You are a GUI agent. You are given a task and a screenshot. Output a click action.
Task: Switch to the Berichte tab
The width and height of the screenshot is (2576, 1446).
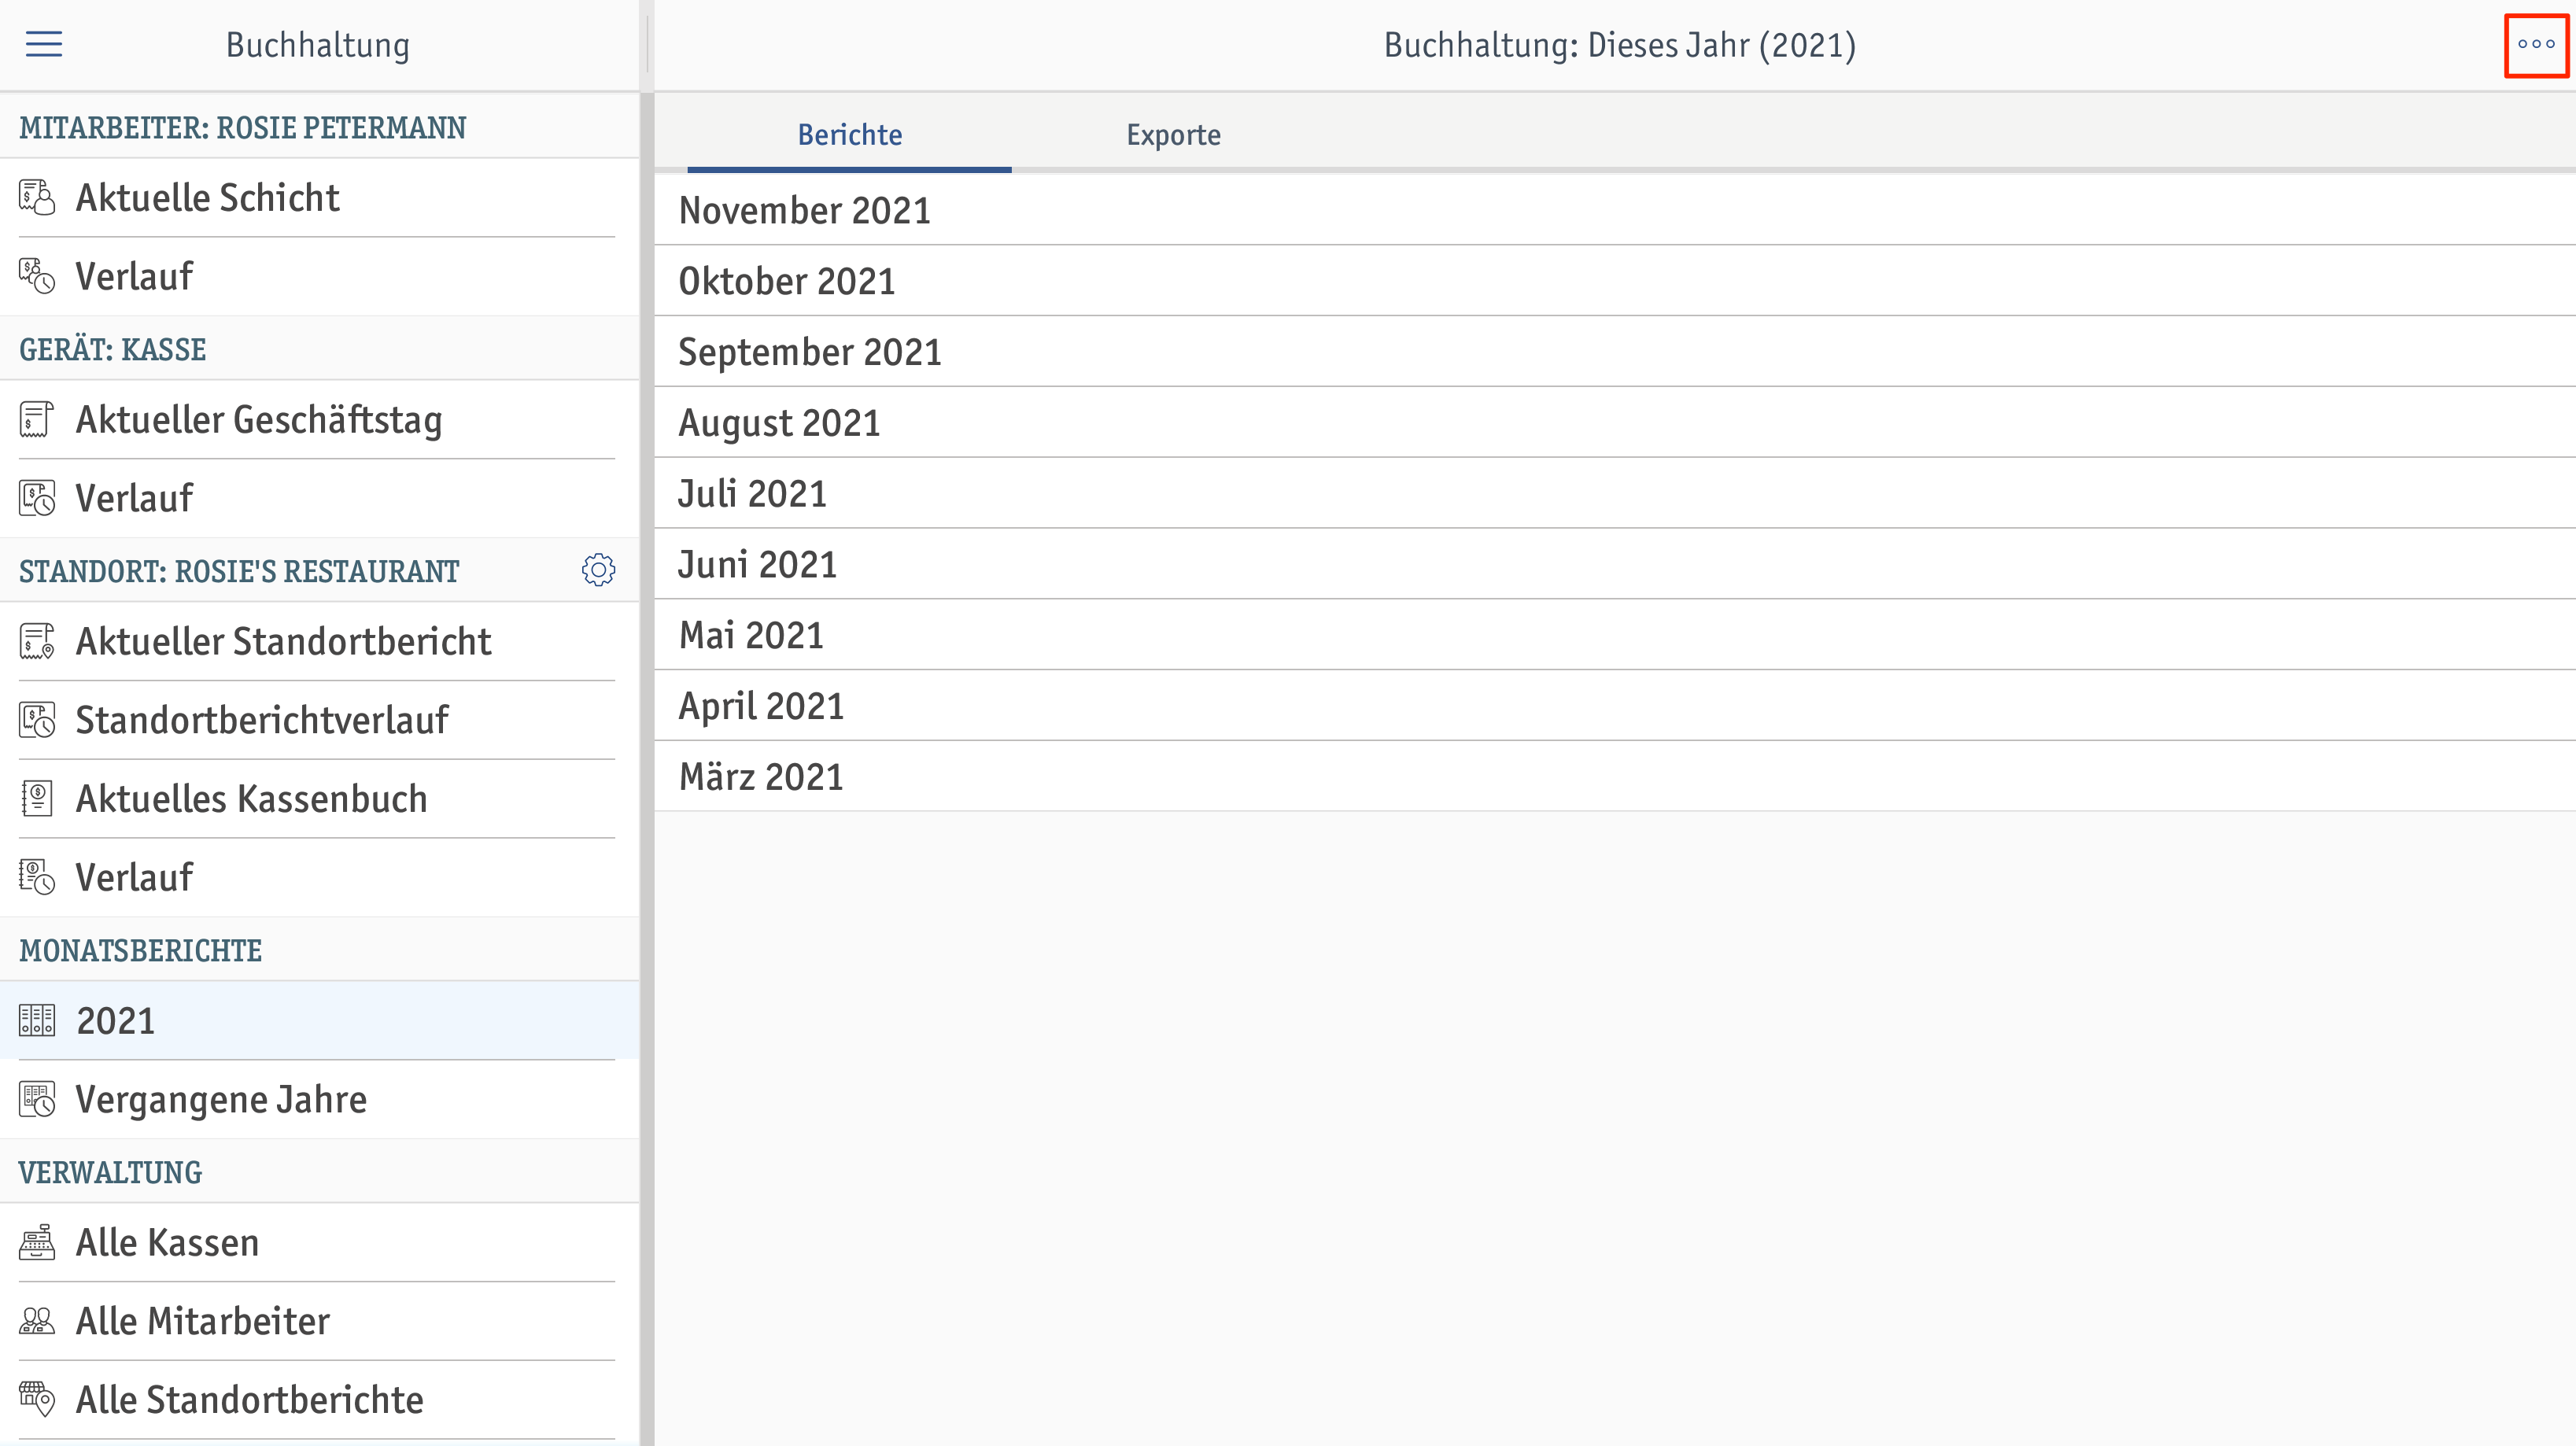849,135
